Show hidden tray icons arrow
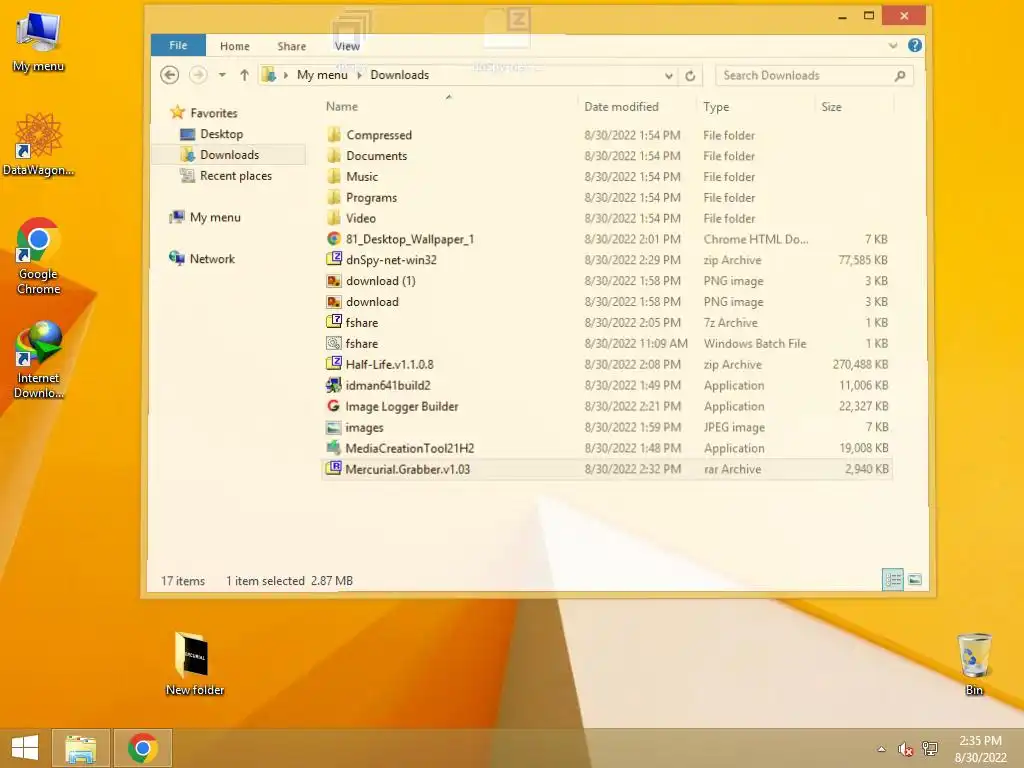 tap(882, 749)
